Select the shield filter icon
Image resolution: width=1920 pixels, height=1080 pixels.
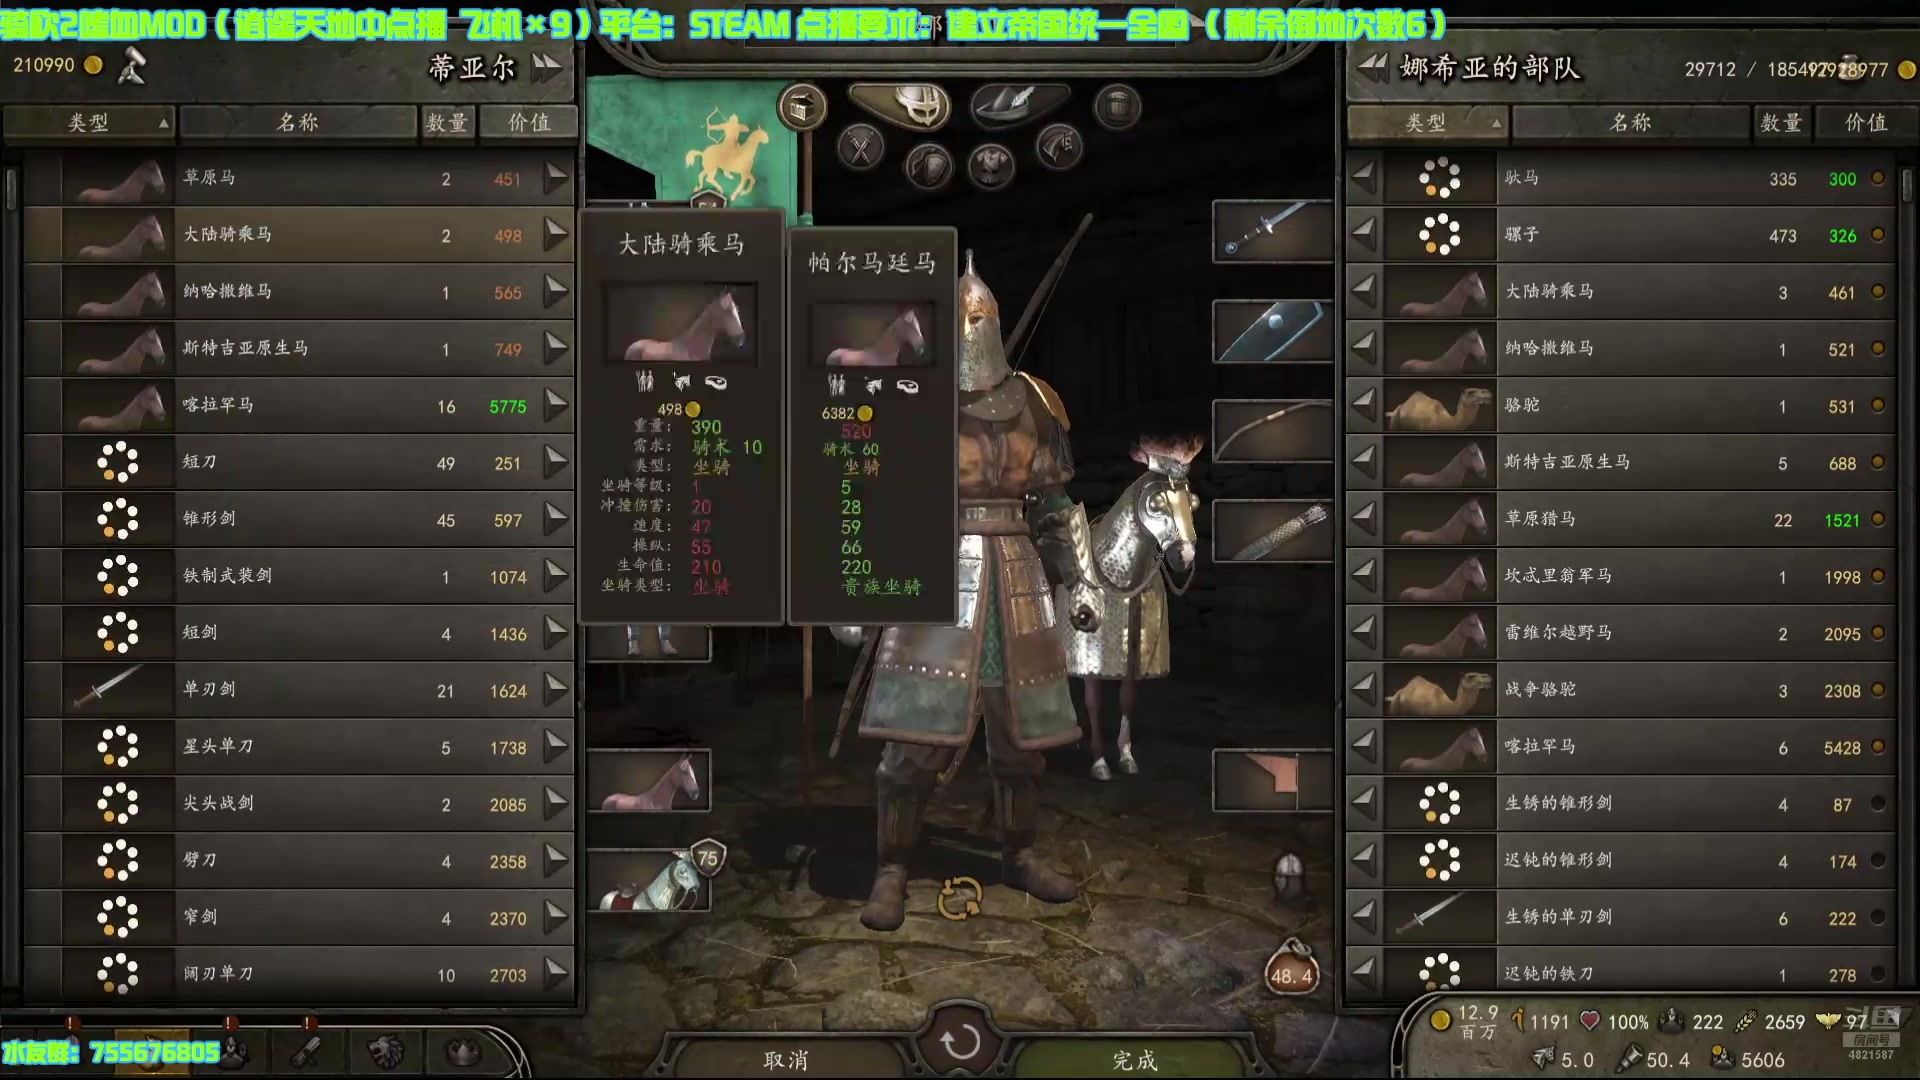[928, 165]
